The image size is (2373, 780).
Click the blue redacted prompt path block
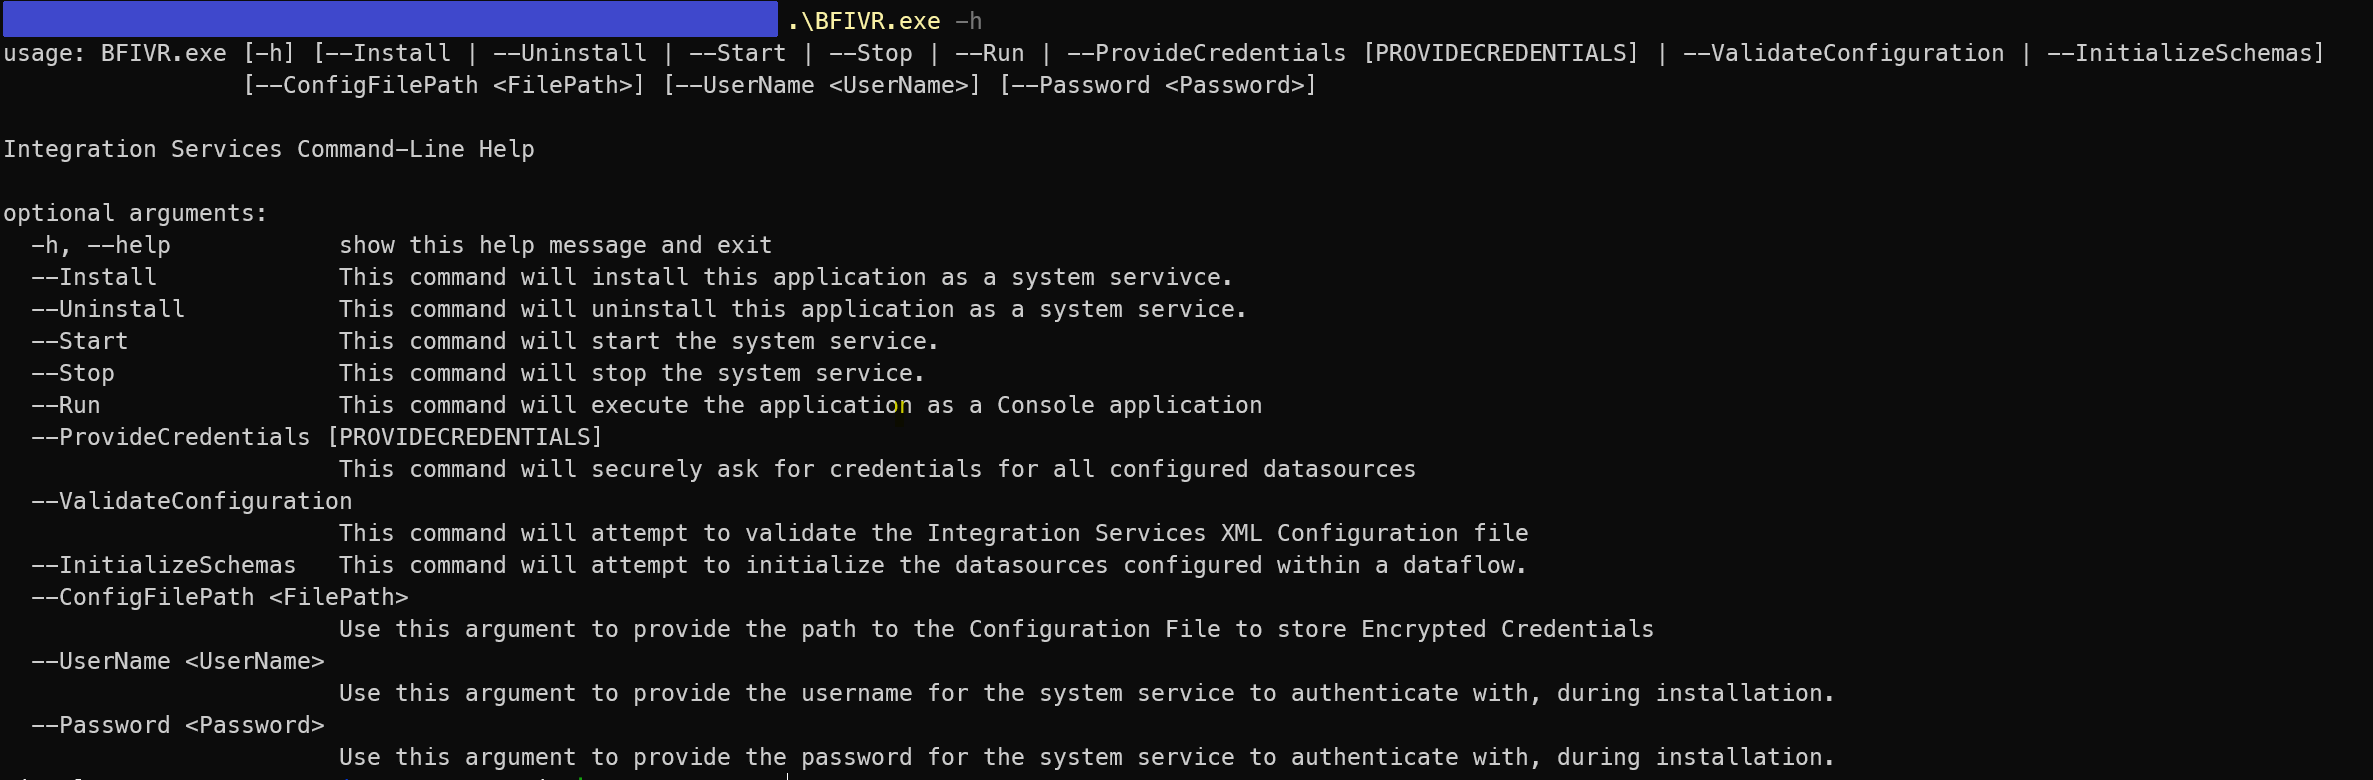click(390, 19)
